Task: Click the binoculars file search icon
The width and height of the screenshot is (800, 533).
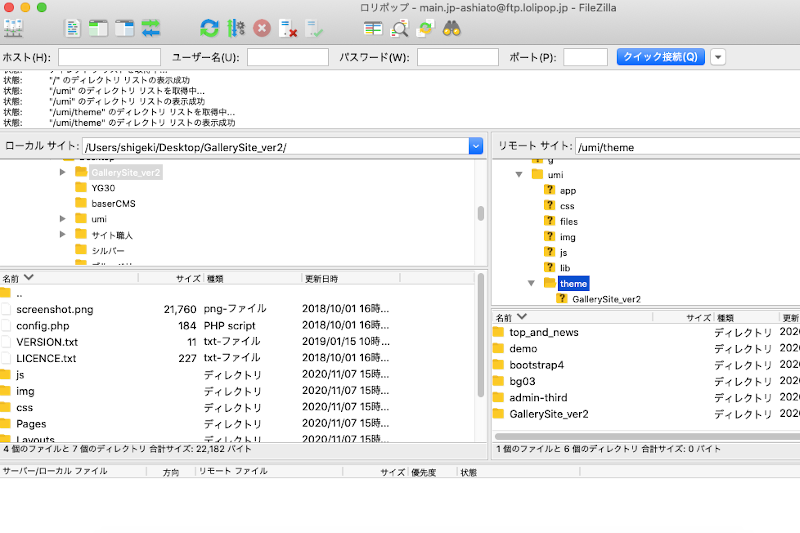Action: [x=451, y=28]
